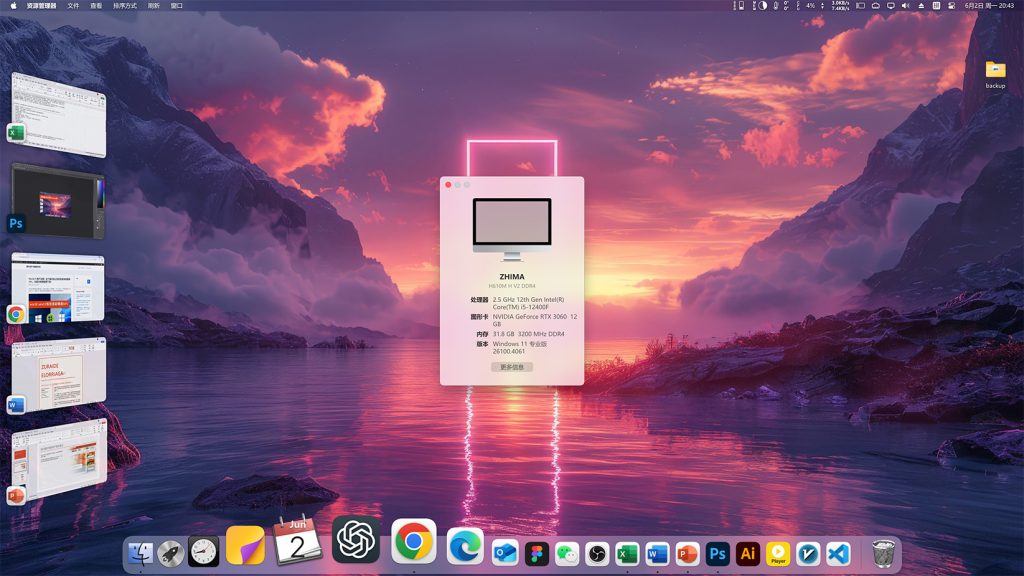Open Microsoft Edge in the dock
Viewport: 1024px width, 576px height.
(x=465, y=546)
